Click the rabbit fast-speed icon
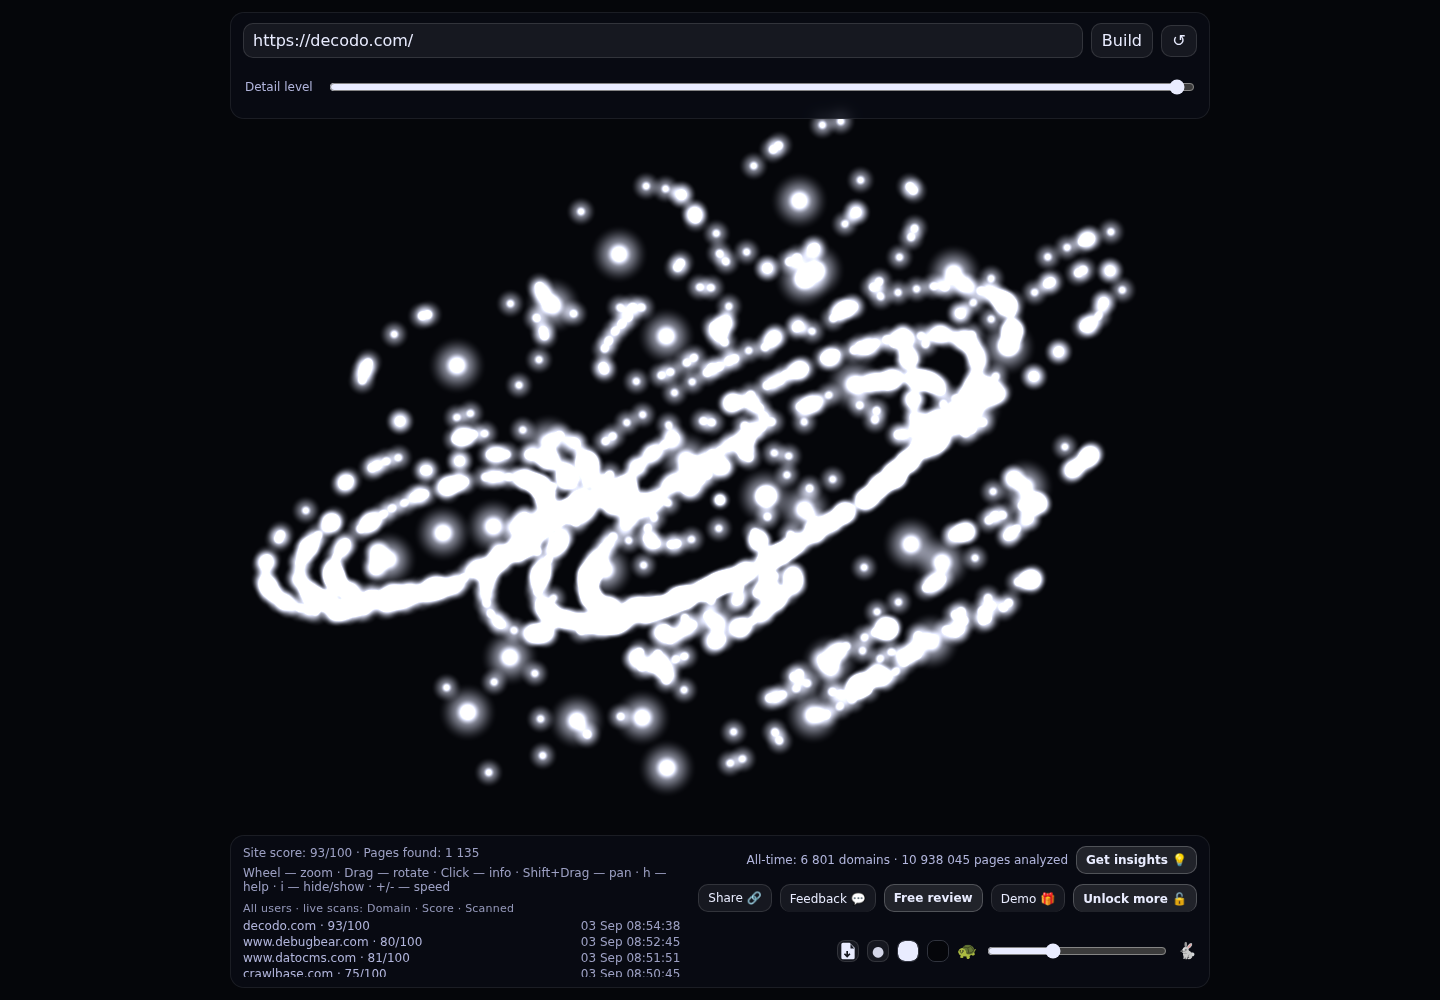 click(1187, 951)
